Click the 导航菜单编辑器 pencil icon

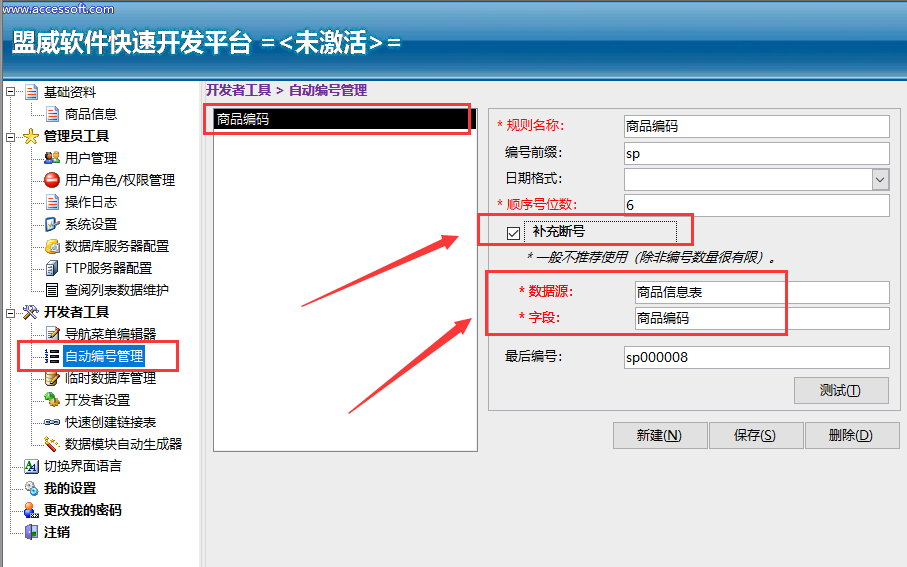point(52,334)
